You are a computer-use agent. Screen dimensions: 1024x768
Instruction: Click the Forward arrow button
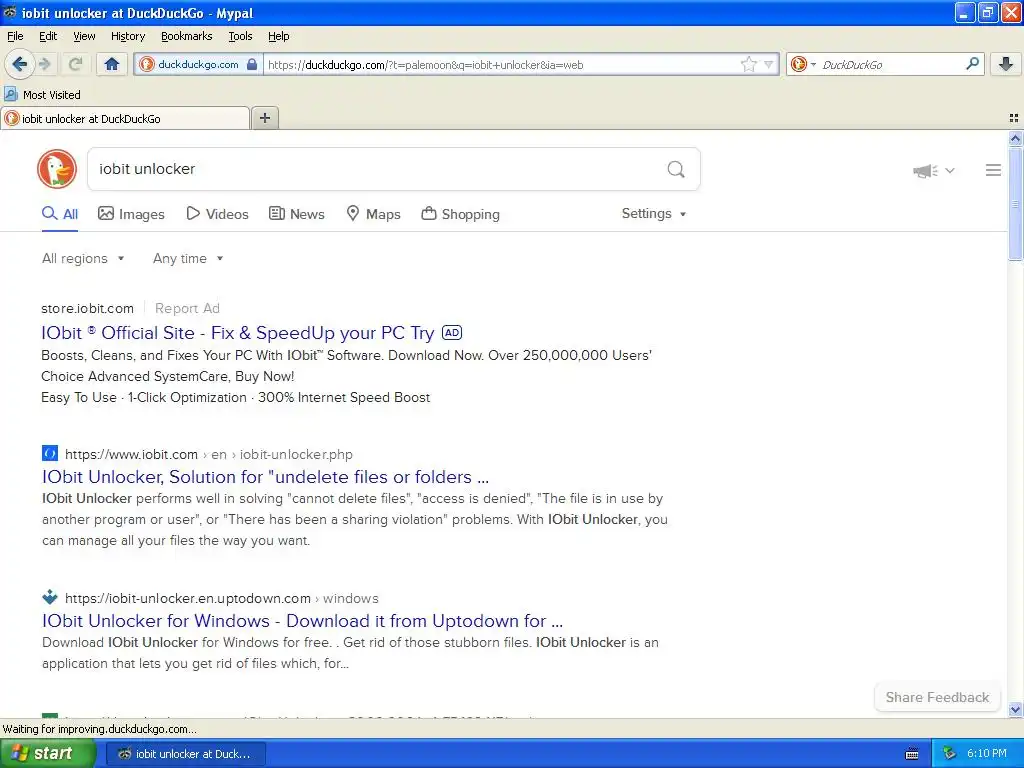pos(45,64)
